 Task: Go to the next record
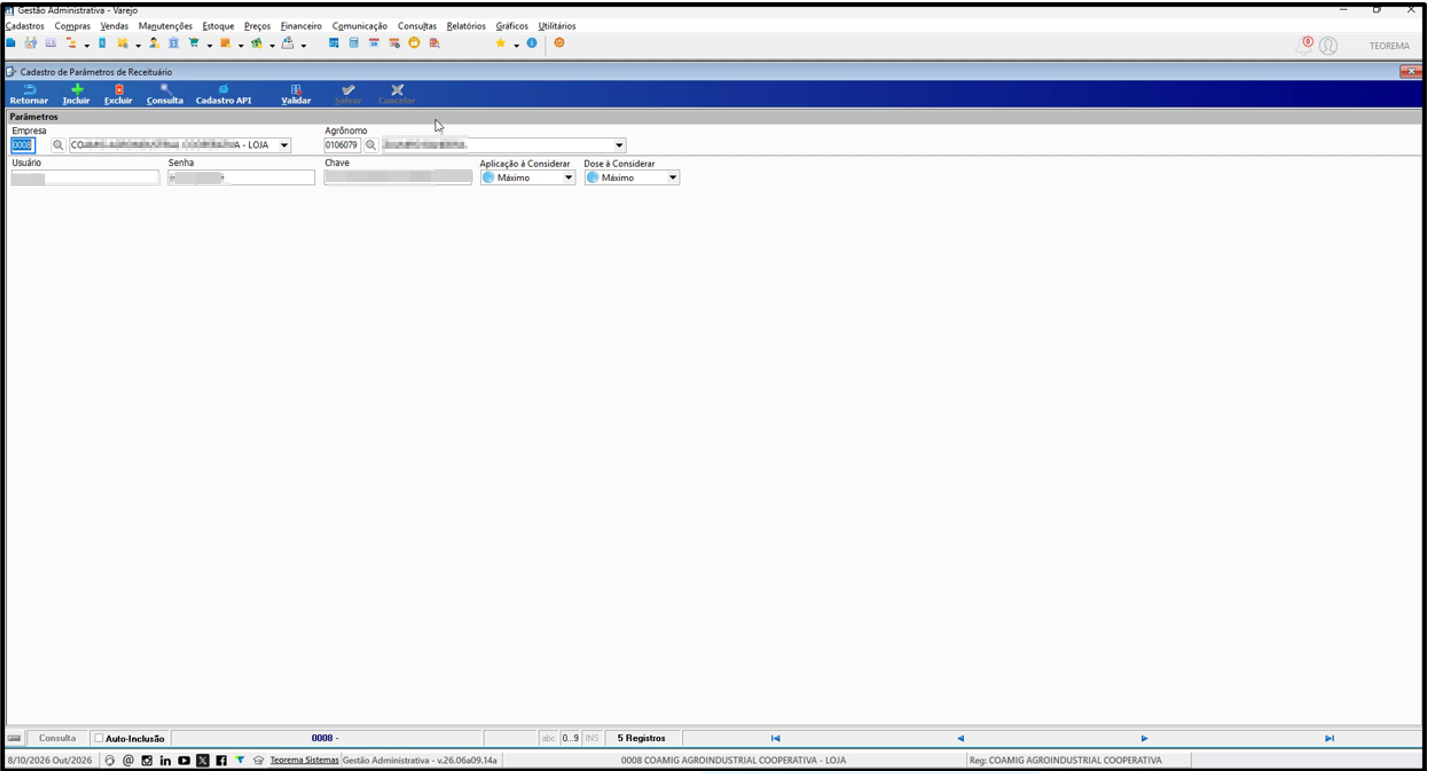coord(1144,739)
